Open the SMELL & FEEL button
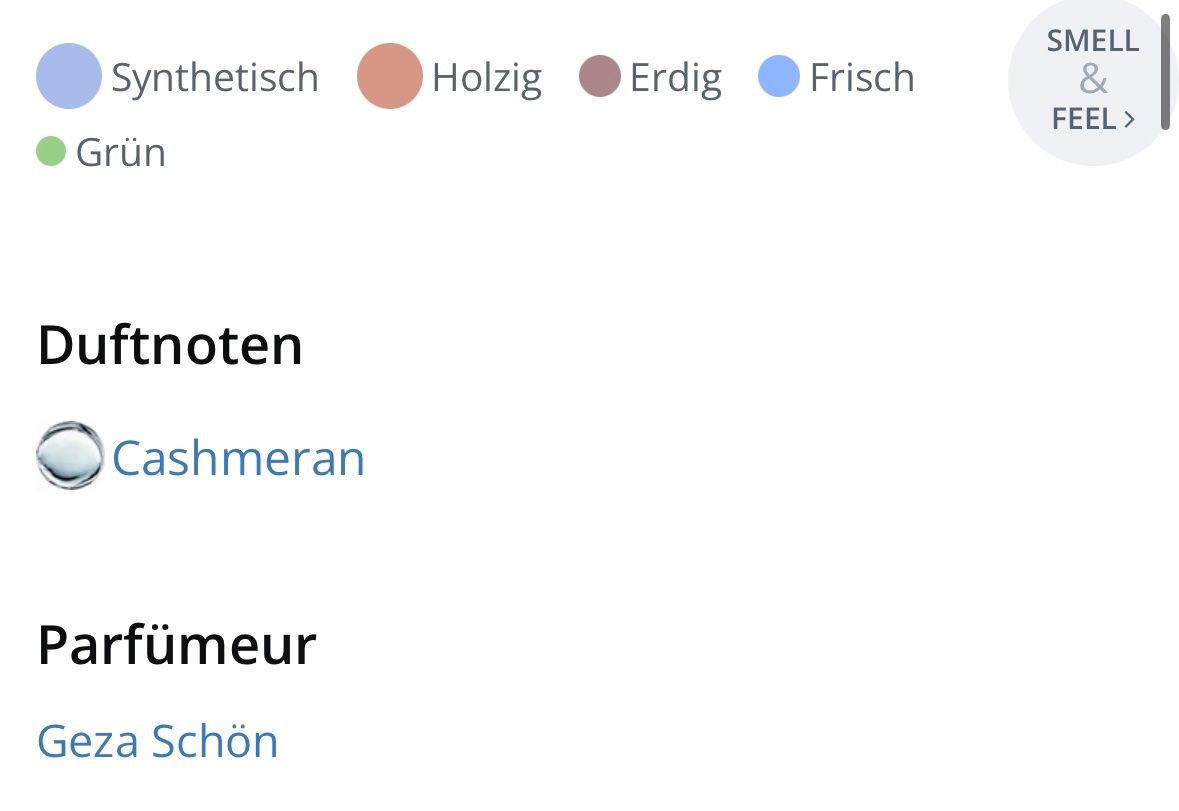1179x811 pixels. pyautogui.click(x=1091, y=80)
